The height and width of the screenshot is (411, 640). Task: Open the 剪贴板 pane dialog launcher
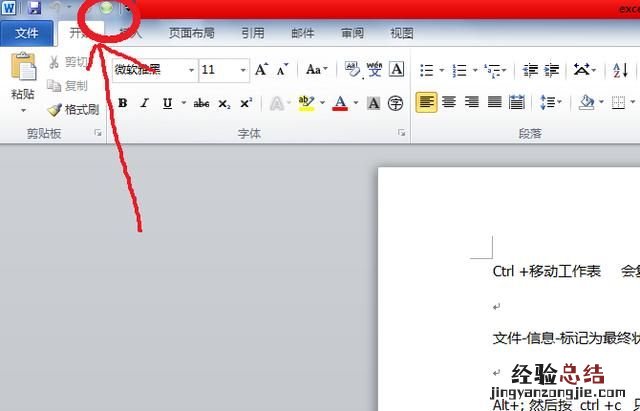tap(98, 133)
